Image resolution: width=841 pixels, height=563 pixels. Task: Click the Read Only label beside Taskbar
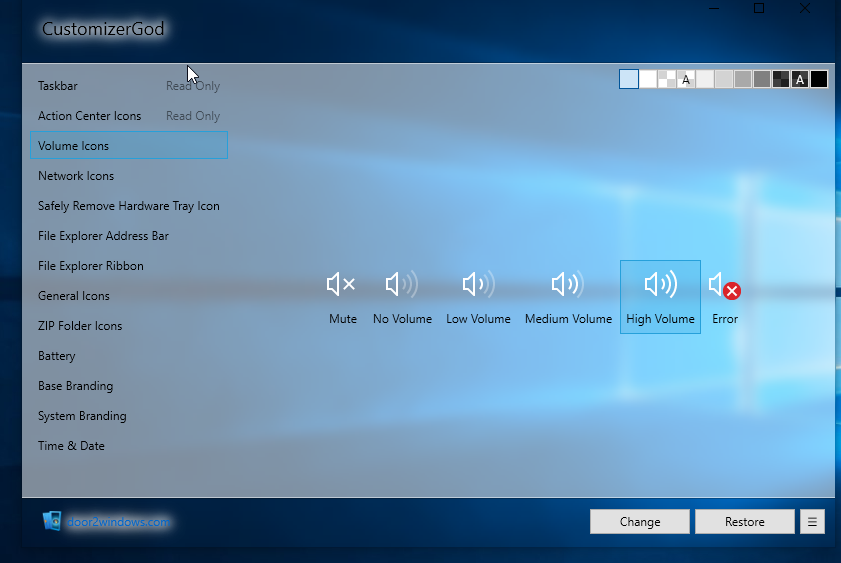193,86
